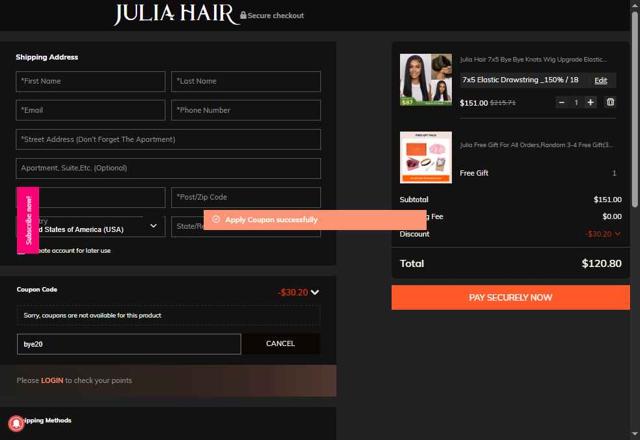The height and width of the screenshot is (440, 640).
Task: Click the 7x5 Elastic Drawstring variant label
Action: coord(520,80)
